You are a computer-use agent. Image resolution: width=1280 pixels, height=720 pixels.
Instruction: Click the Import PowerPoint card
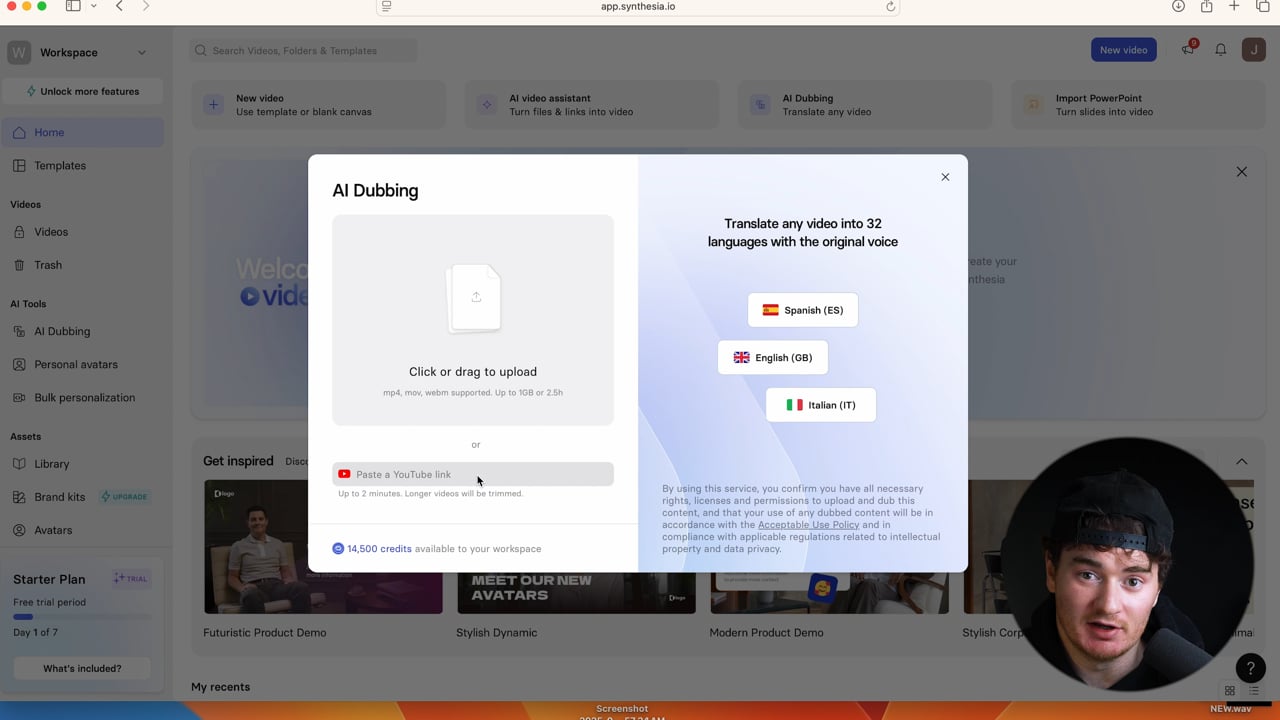[1139, 105]
